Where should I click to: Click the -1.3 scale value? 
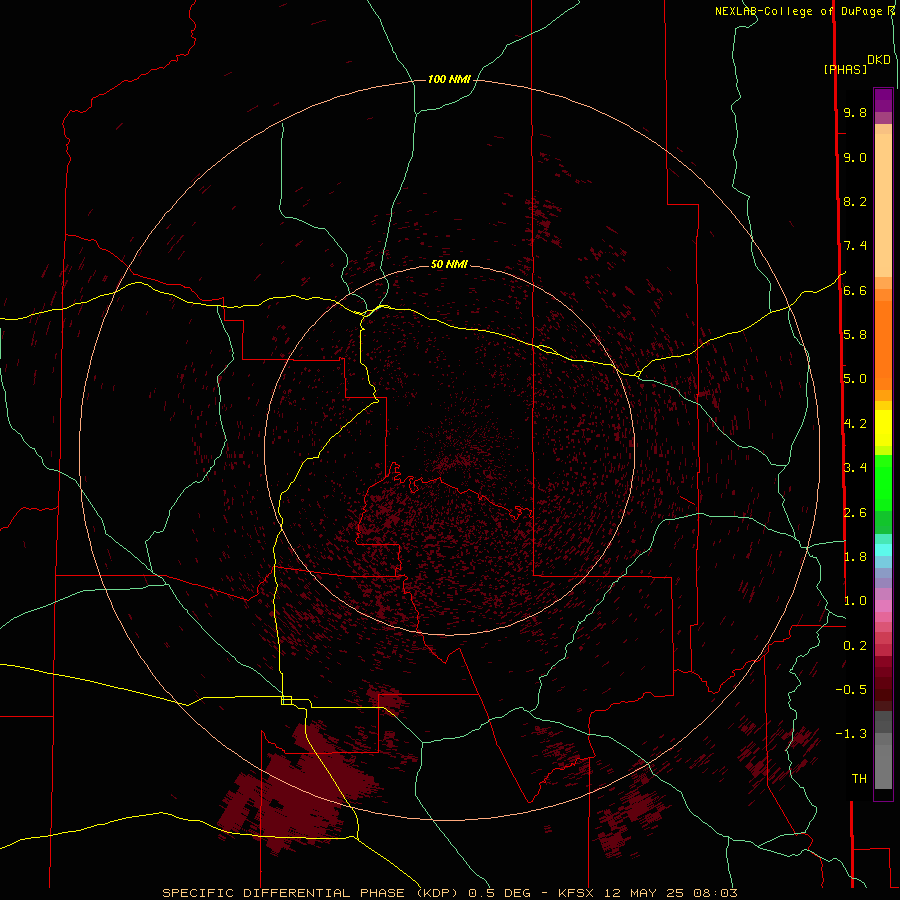coord(851,734)
